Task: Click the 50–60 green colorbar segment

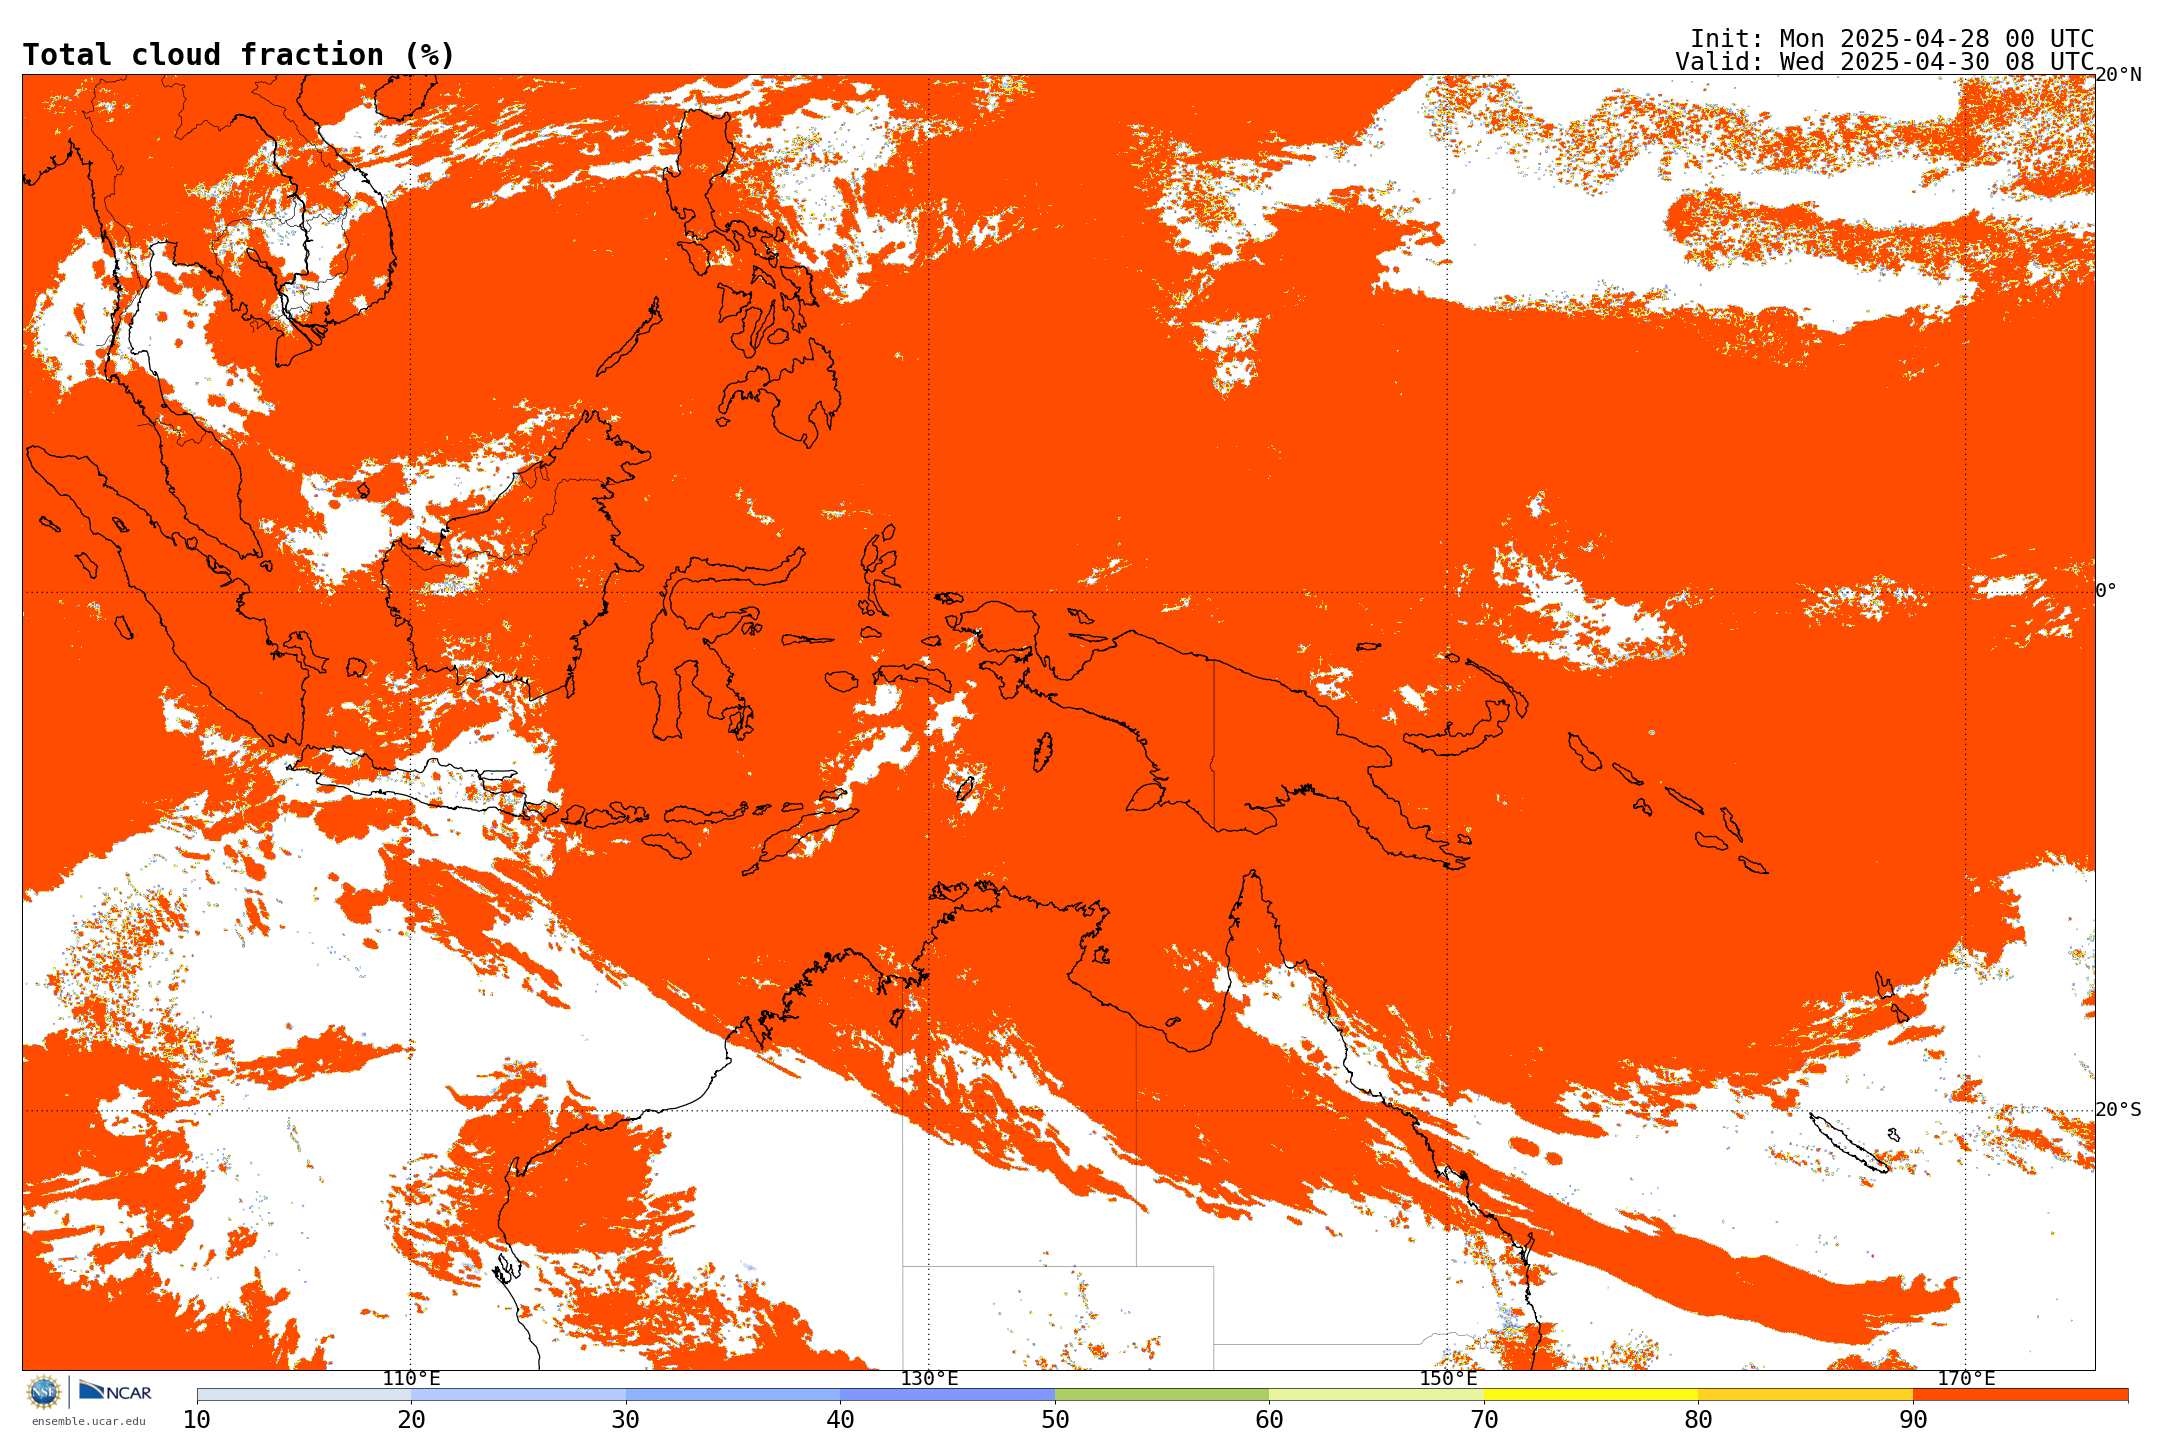Action: [1162, 1394]
